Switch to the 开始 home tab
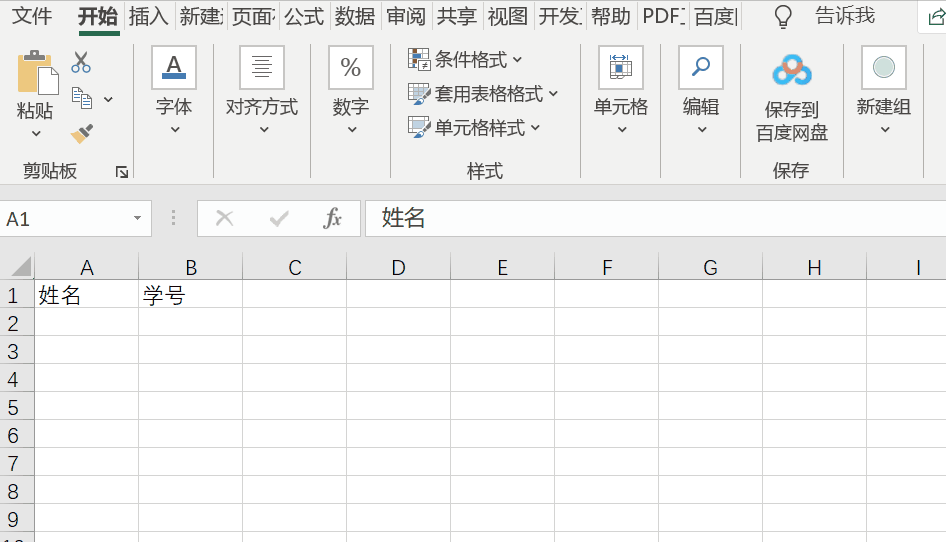The height and width of the screenshot is (542, 946). [x=98, y=16]
